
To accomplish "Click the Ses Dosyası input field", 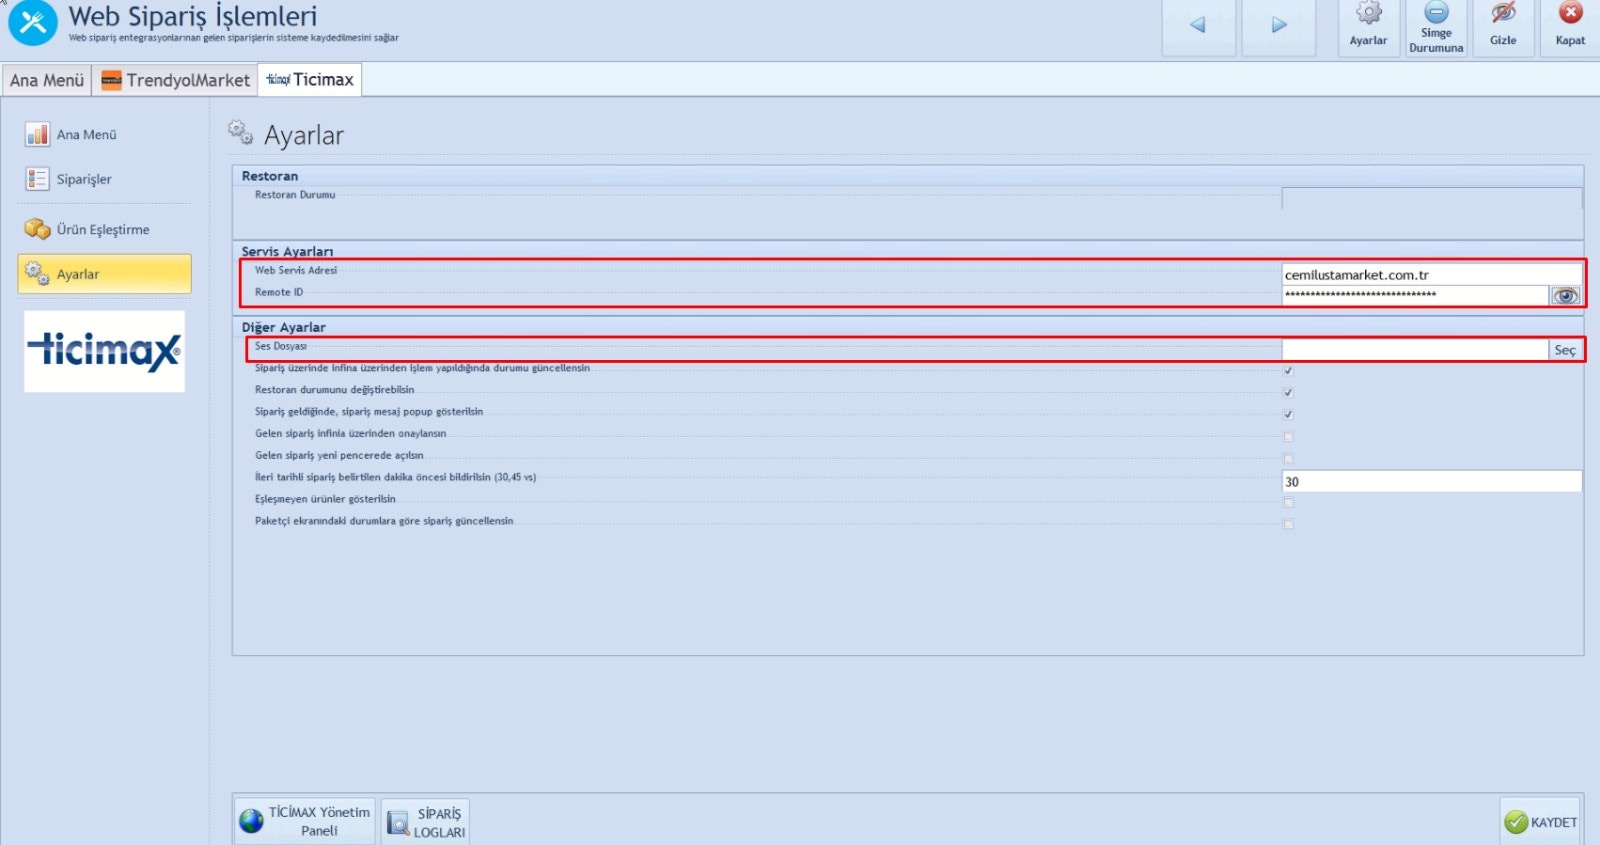I will click(1415, 349).
